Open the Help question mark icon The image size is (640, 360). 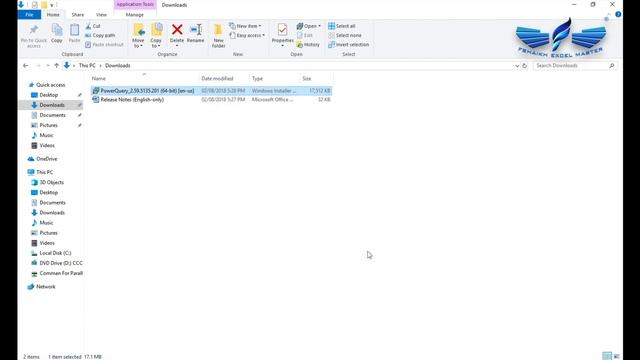[x=618, y=14]
